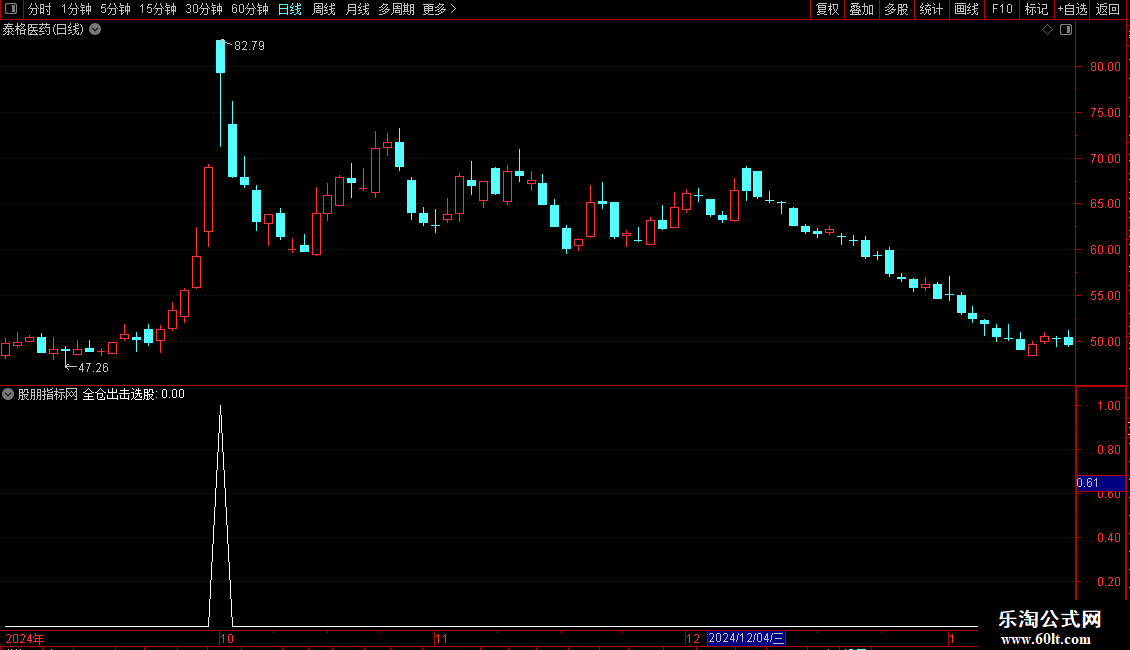
Task: Switch to 月线 monthly chart
Action: [357, 9]
